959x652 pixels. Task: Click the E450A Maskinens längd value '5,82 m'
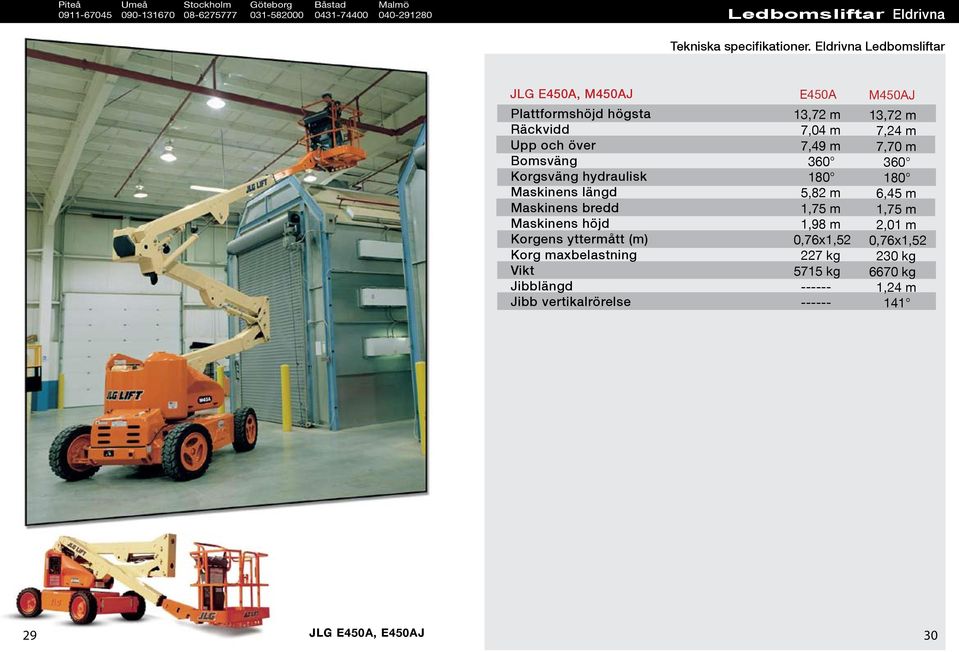point(820,193)
